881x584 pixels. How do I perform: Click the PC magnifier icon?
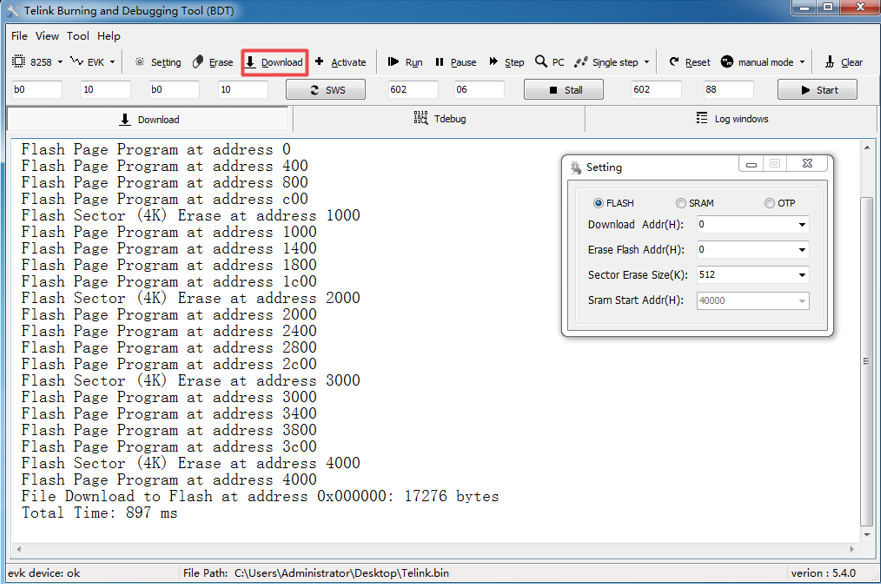pos(541,61)
